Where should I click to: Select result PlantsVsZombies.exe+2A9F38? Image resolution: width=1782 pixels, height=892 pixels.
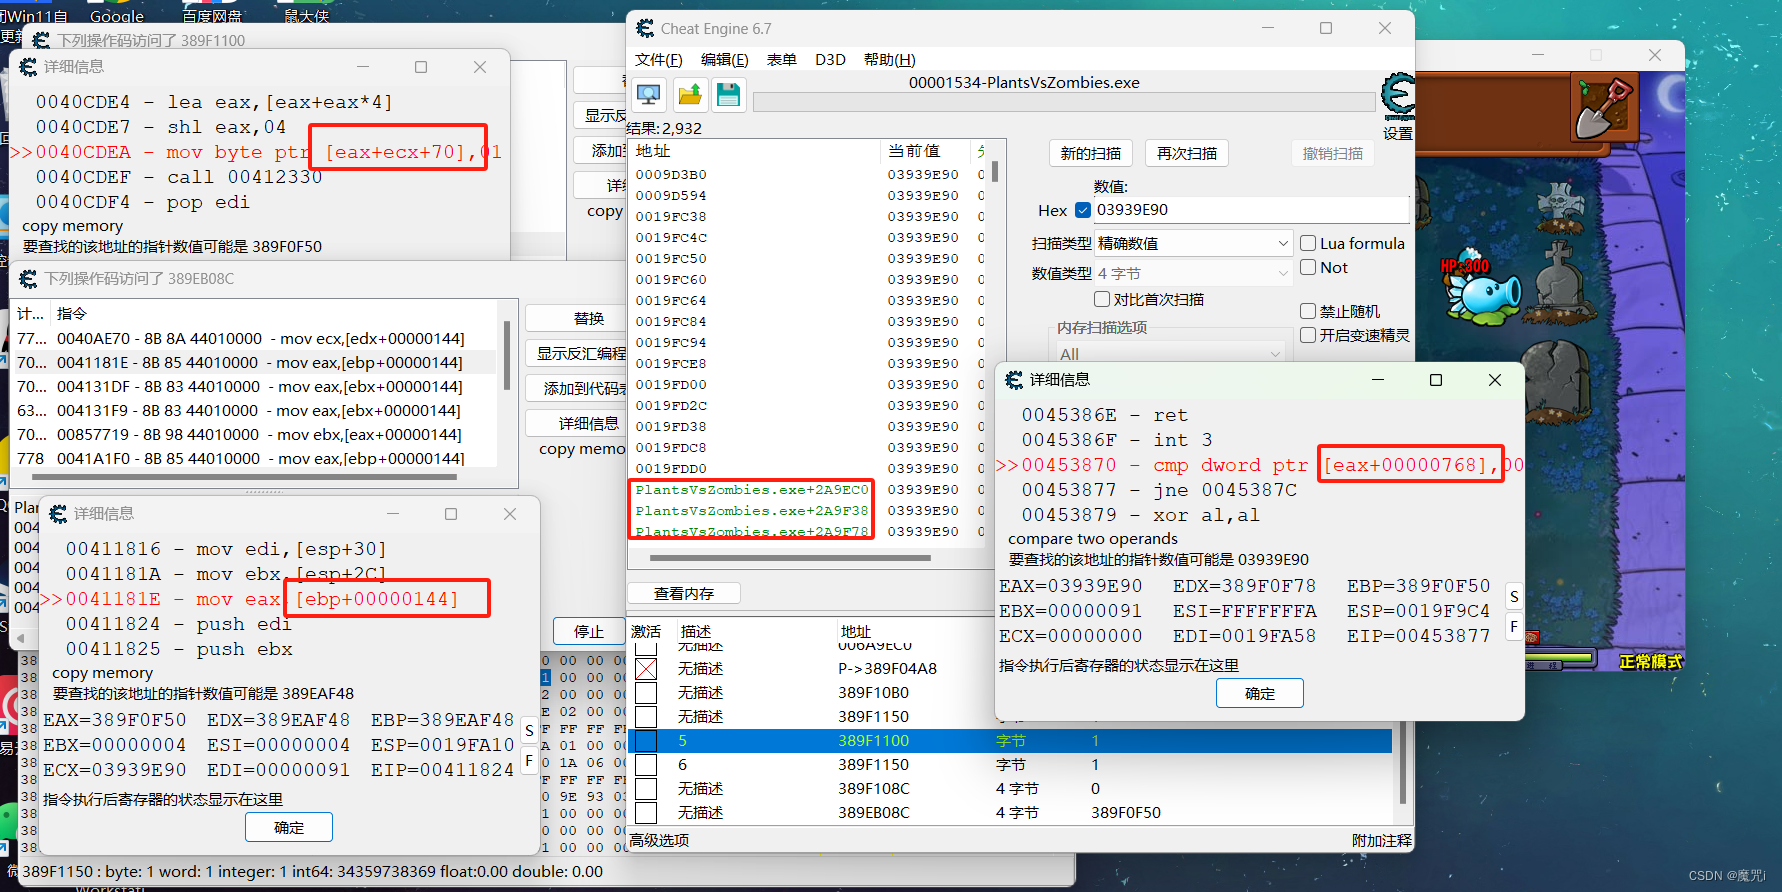[752, 511]
